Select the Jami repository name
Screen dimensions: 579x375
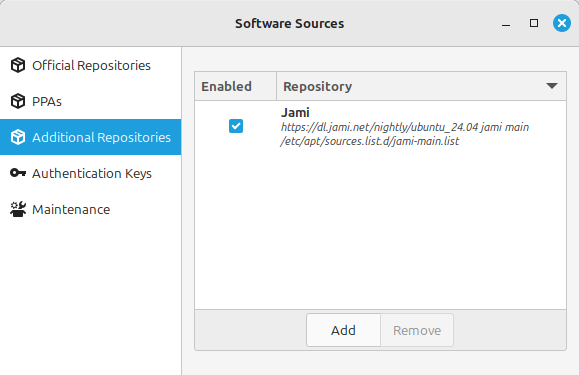pos(295,112)
